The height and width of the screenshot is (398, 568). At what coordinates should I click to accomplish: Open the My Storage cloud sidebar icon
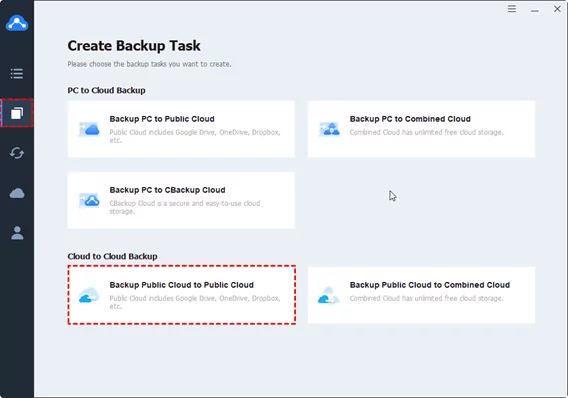point(17,193)
